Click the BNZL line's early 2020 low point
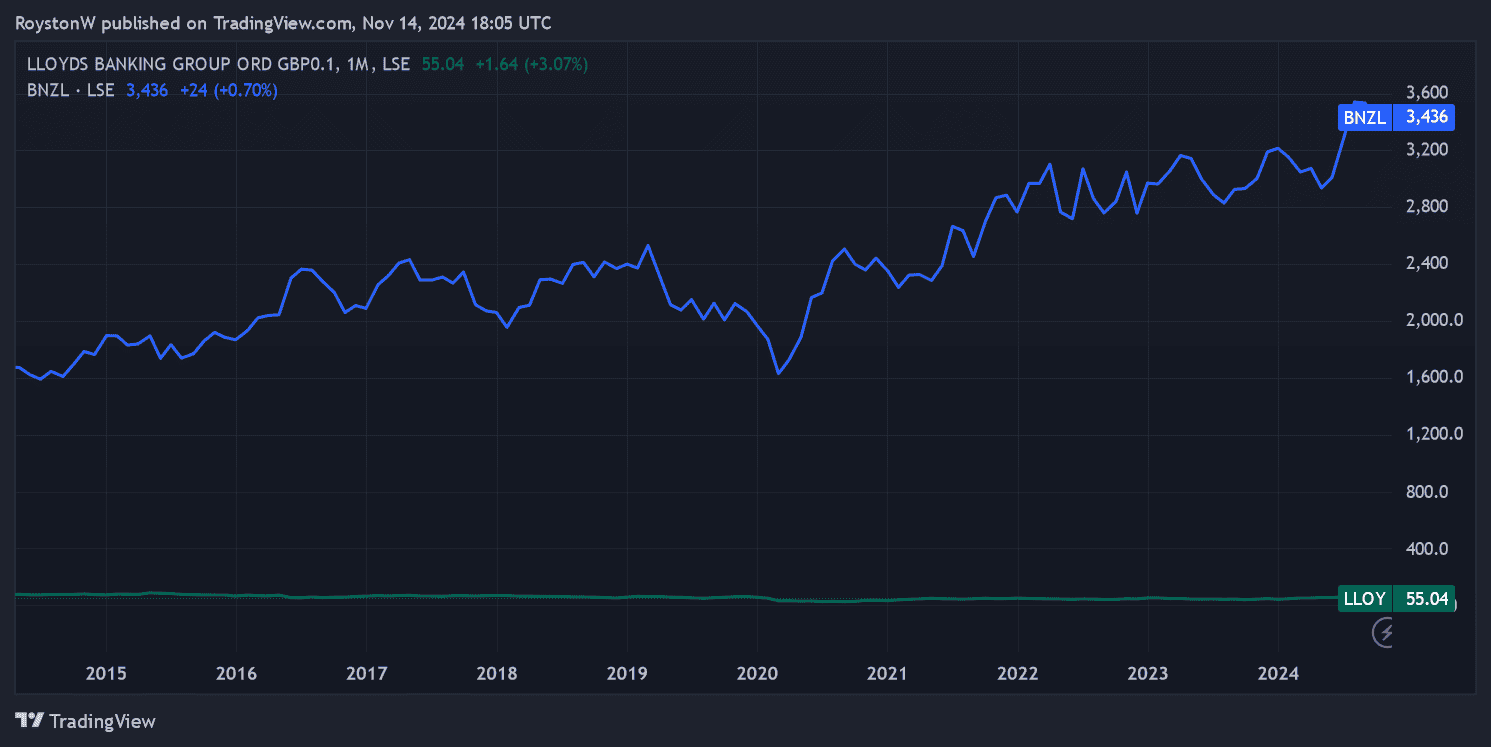This screenshot has height=747, width=1491. [x=778, y=374]
